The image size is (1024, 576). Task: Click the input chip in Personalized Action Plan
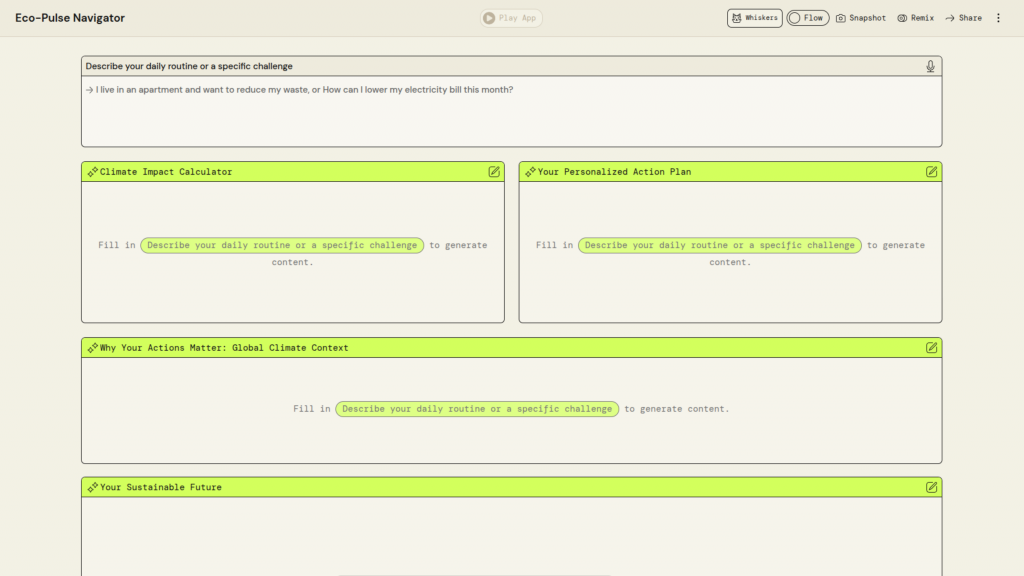719,245
